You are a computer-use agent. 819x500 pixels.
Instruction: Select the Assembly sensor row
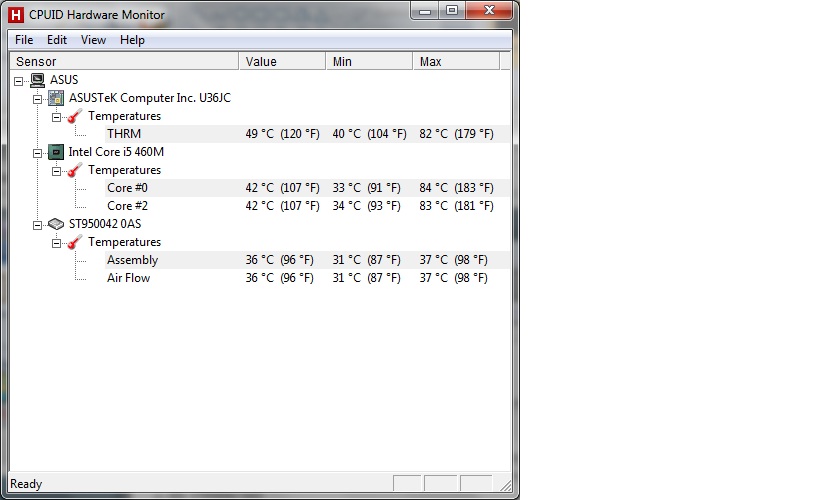307,260
